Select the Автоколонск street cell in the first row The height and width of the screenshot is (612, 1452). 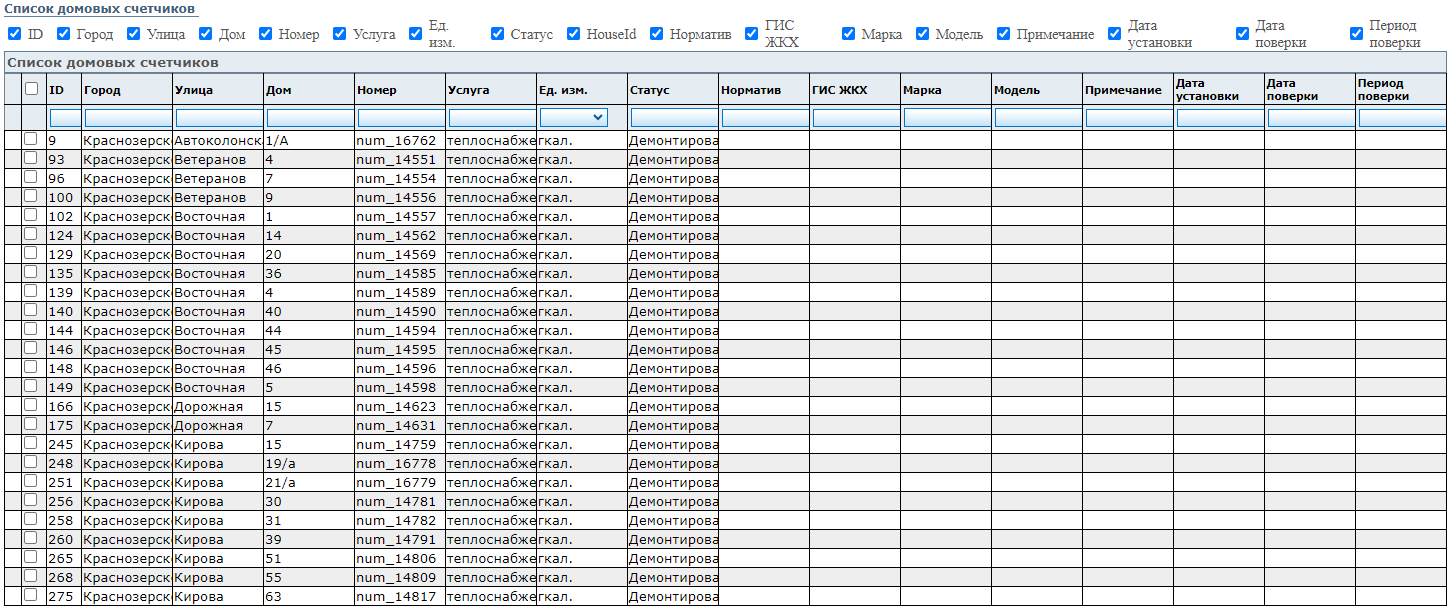(x=217, y=140)
